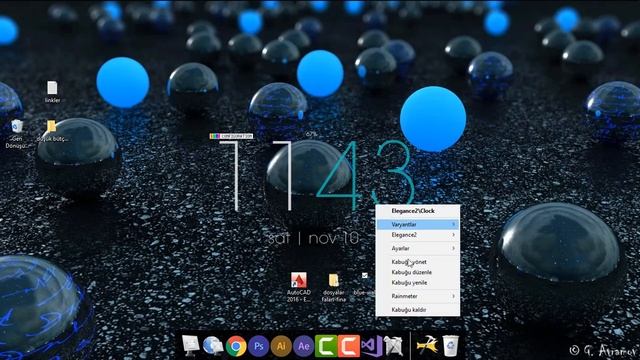Open the network globe dock icon
640x360 pixels.
(213, 346)
